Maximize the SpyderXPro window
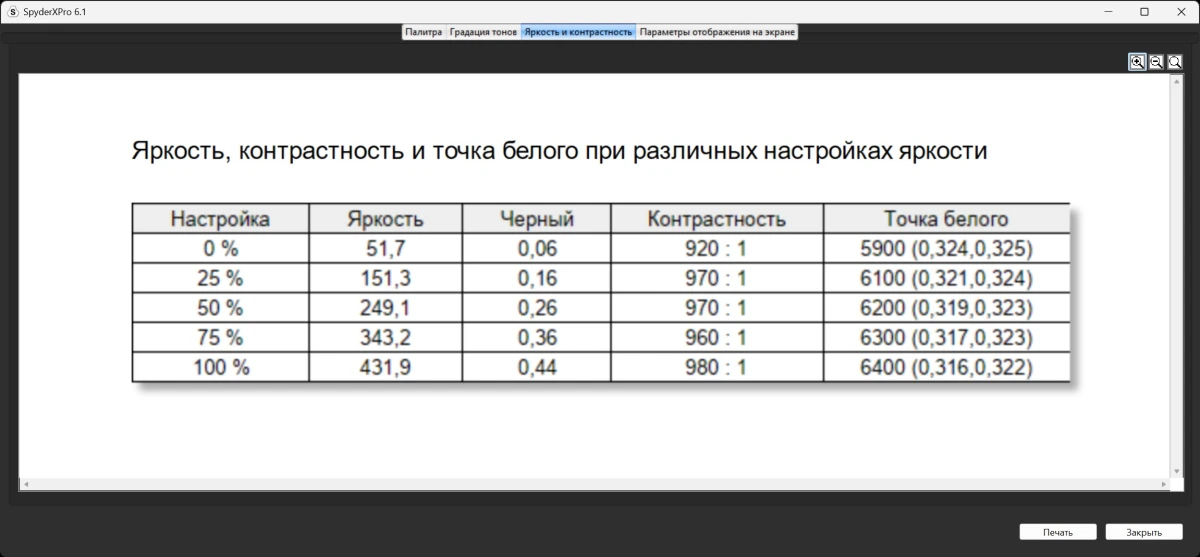This screenshot has height=557, width=1200. [1144, 11]
